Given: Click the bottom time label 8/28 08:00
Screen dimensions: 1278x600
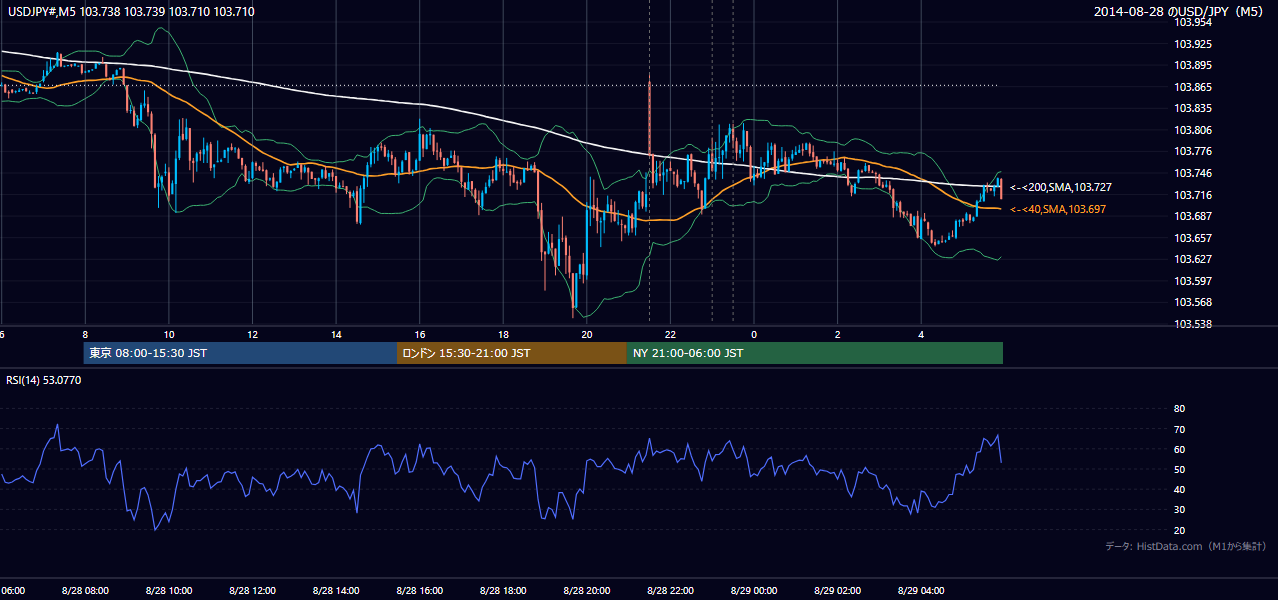Looking at the screenshot, I should 84,590.
